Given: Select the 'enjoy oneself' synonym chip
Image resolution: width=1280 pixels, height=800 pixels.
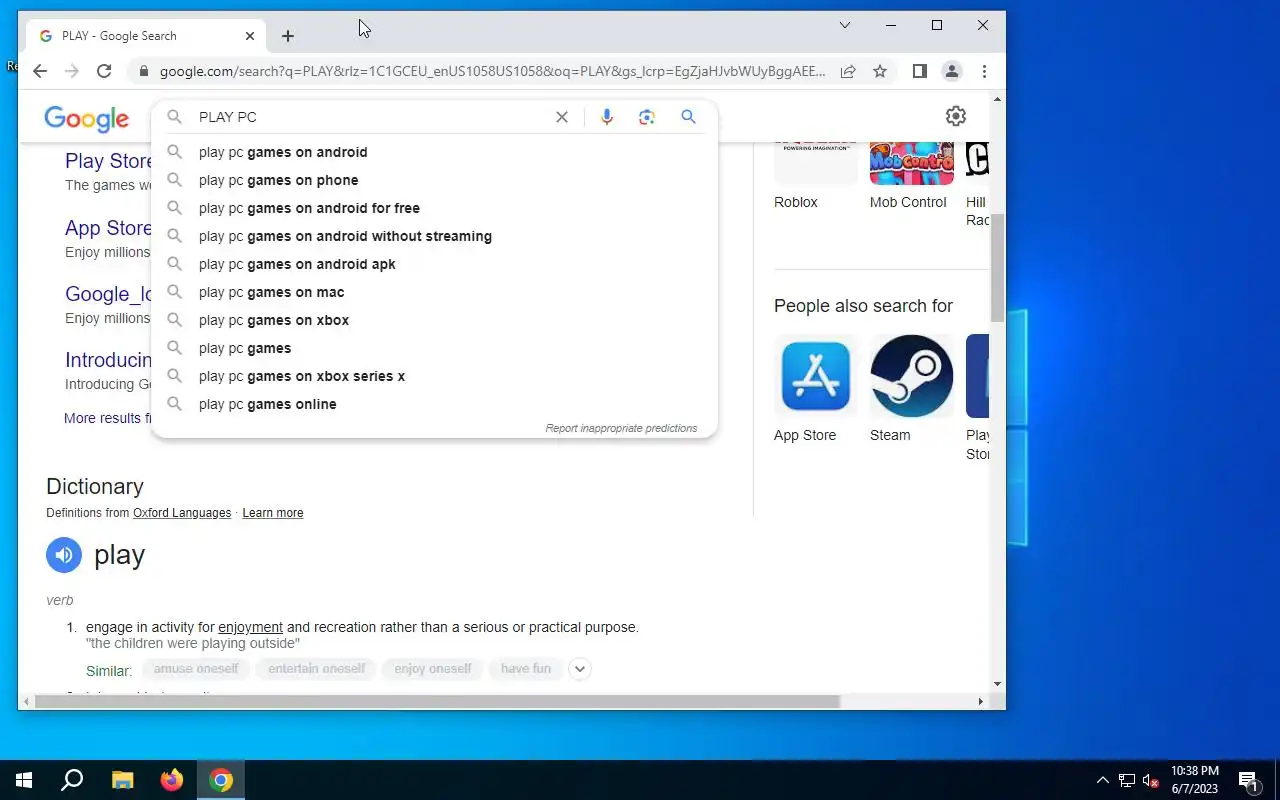Looking at the screenshot, I should point(432,669).
